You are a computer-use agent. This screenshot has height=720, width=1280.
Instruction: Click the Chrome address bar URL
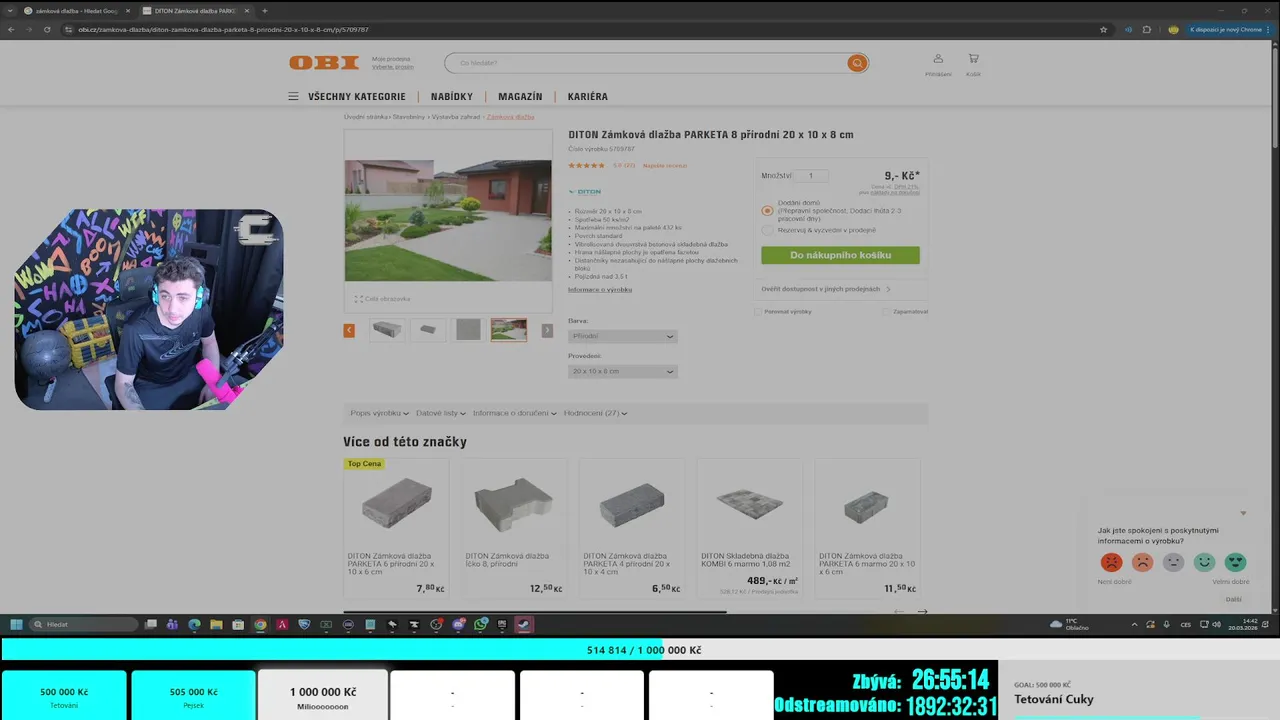[x=223, y=30]
